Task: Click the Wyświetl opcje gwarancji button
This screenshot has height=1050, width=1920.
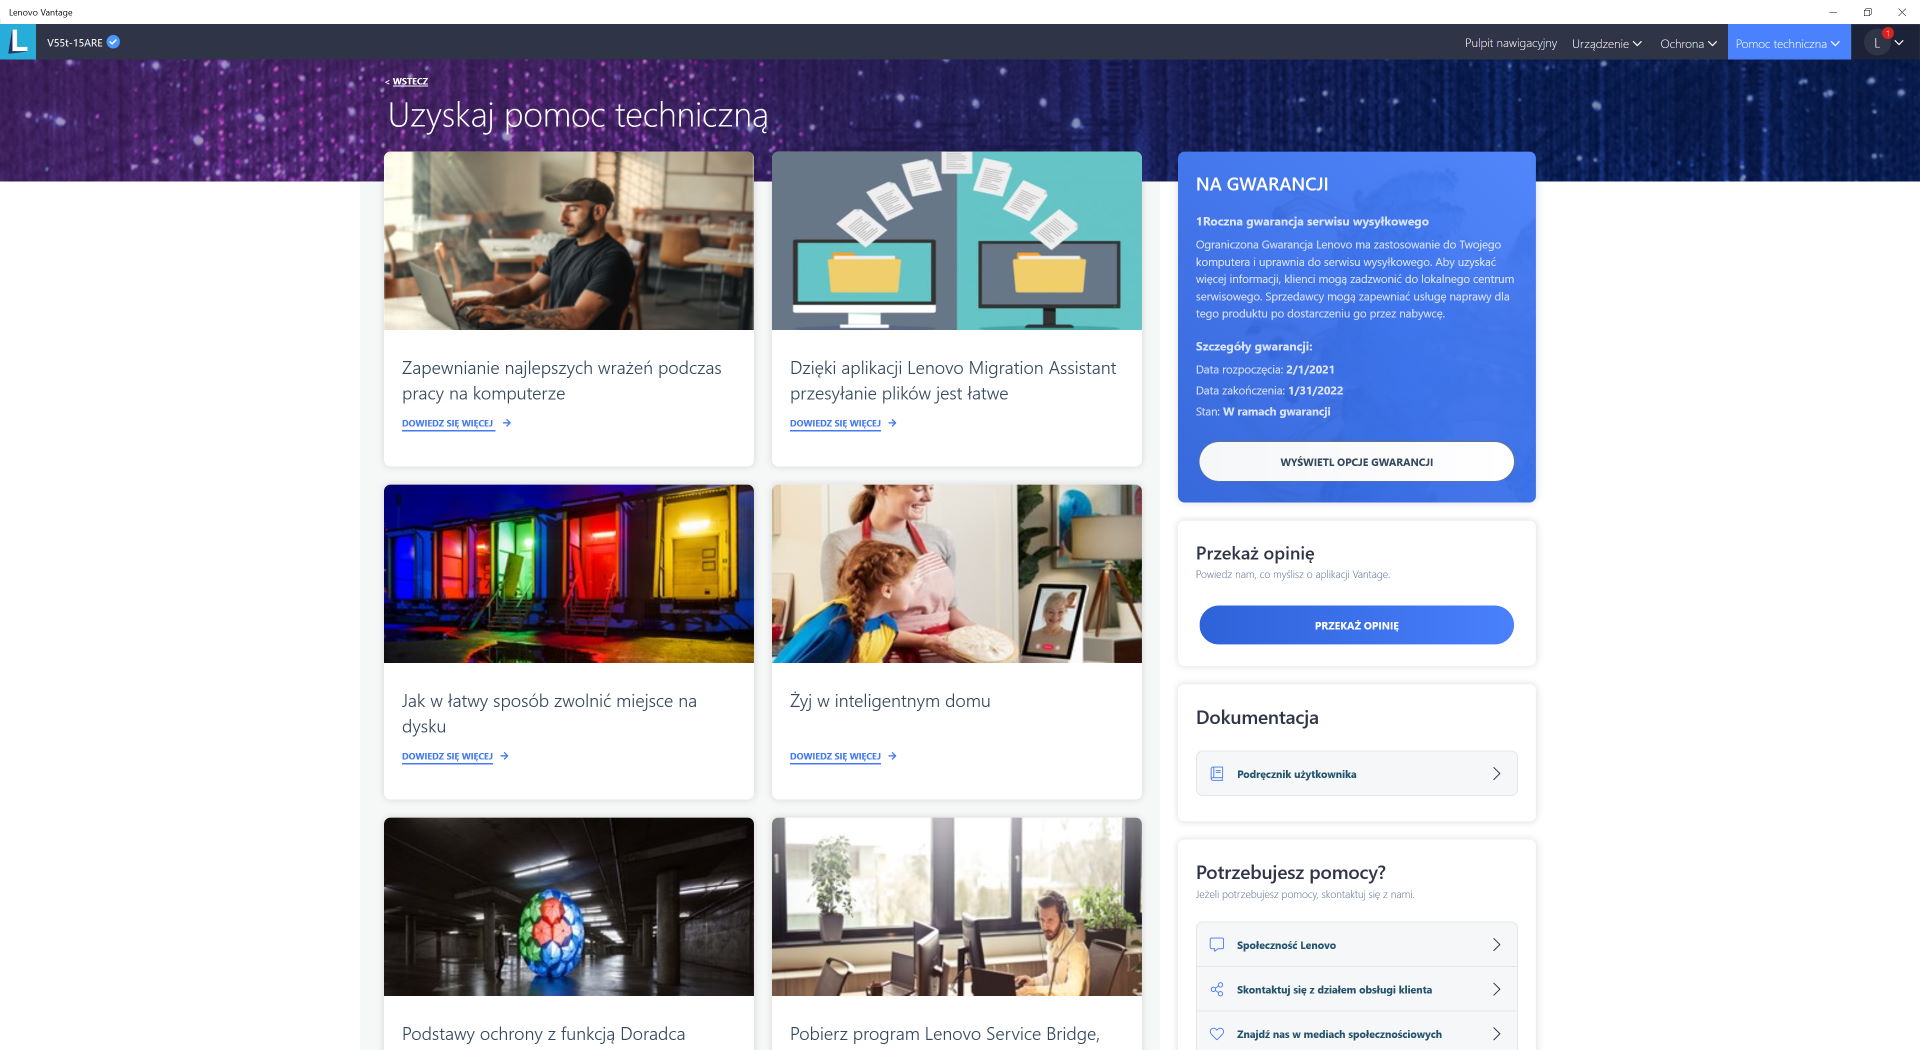Action: (1356, 462)
